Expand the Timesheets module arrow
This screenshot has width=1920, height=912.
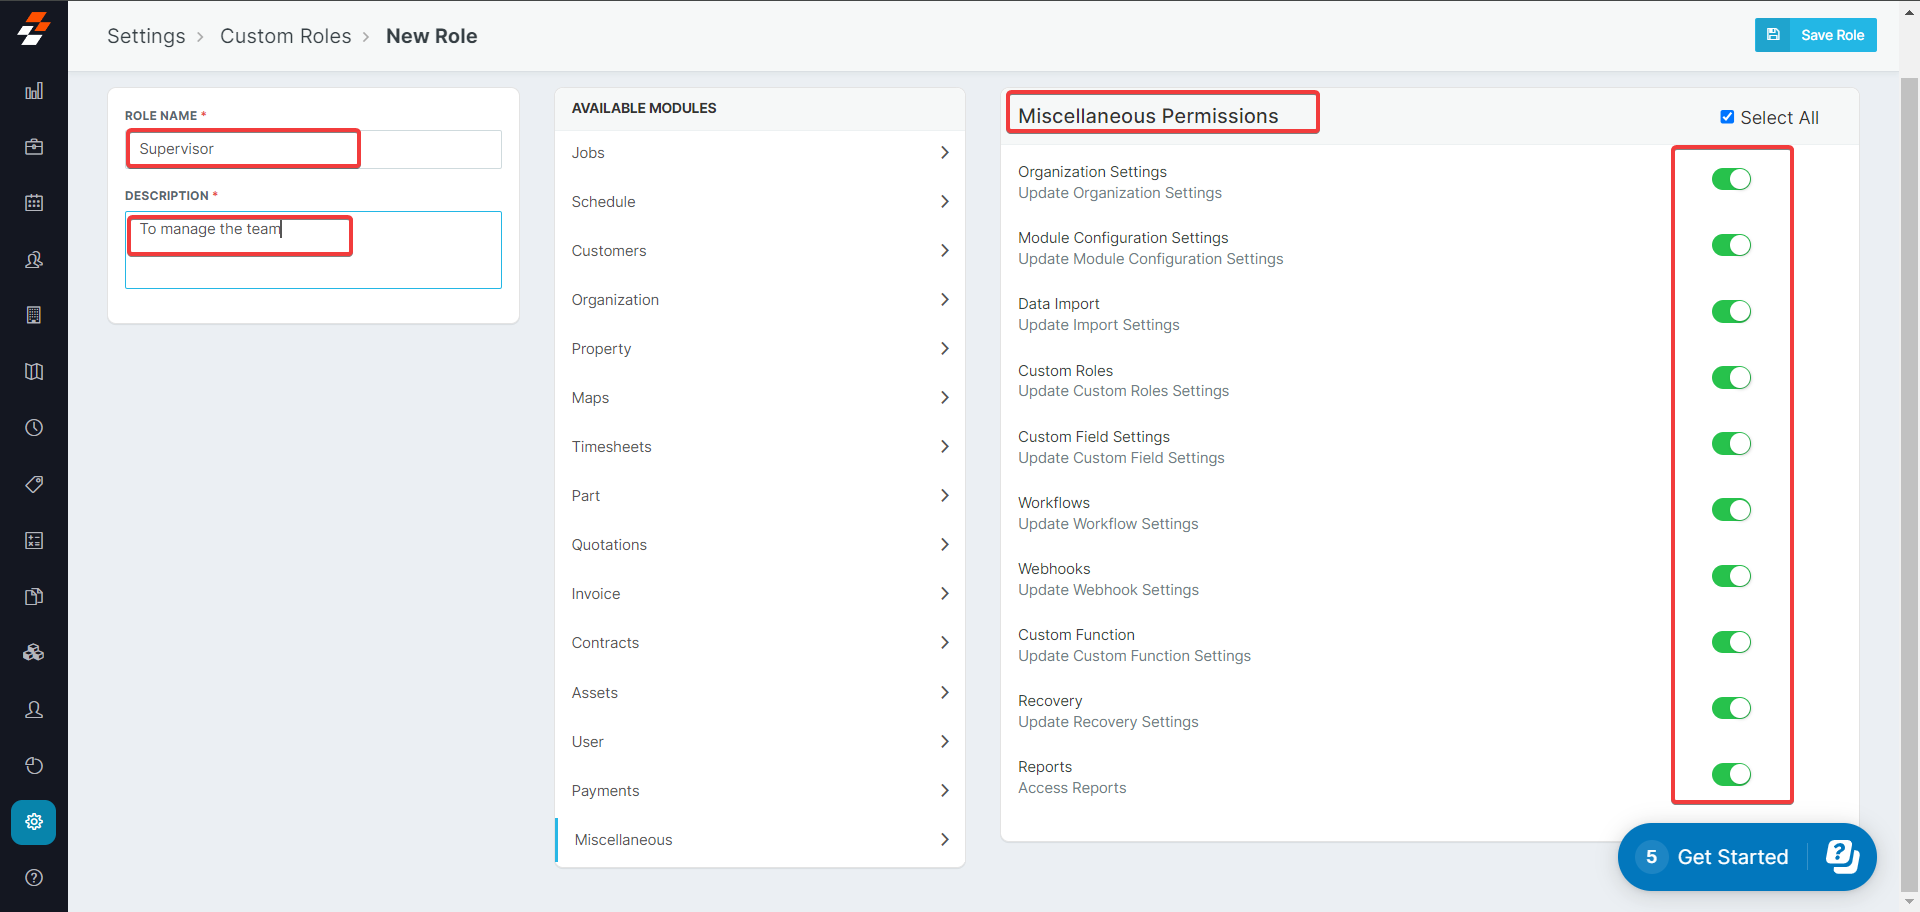pos(944,447)
